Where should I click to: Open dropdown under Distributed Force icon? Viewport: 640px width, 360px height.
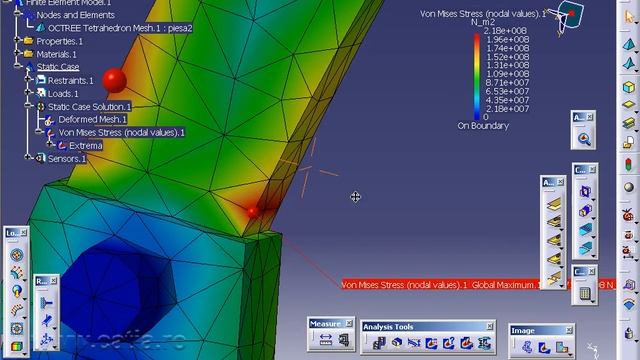[24, 279]
